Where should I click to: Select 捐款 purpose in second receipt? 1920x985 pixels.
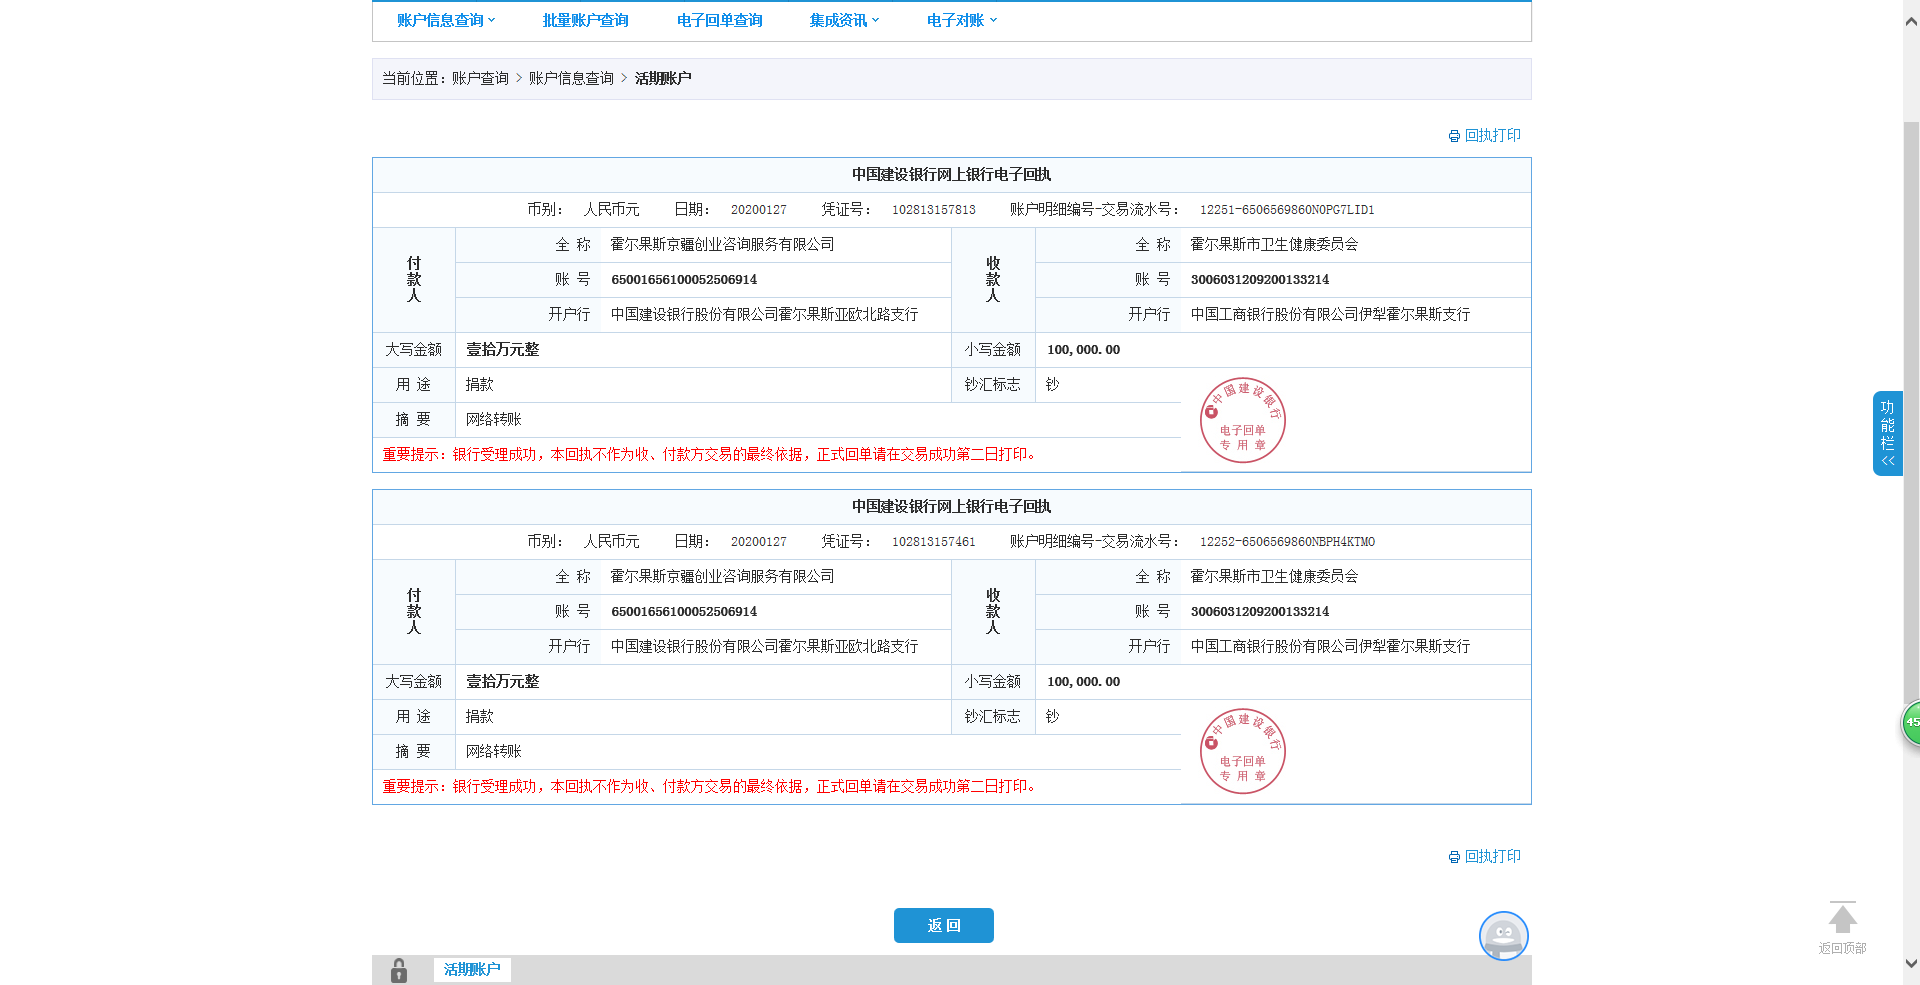(480, 716)
